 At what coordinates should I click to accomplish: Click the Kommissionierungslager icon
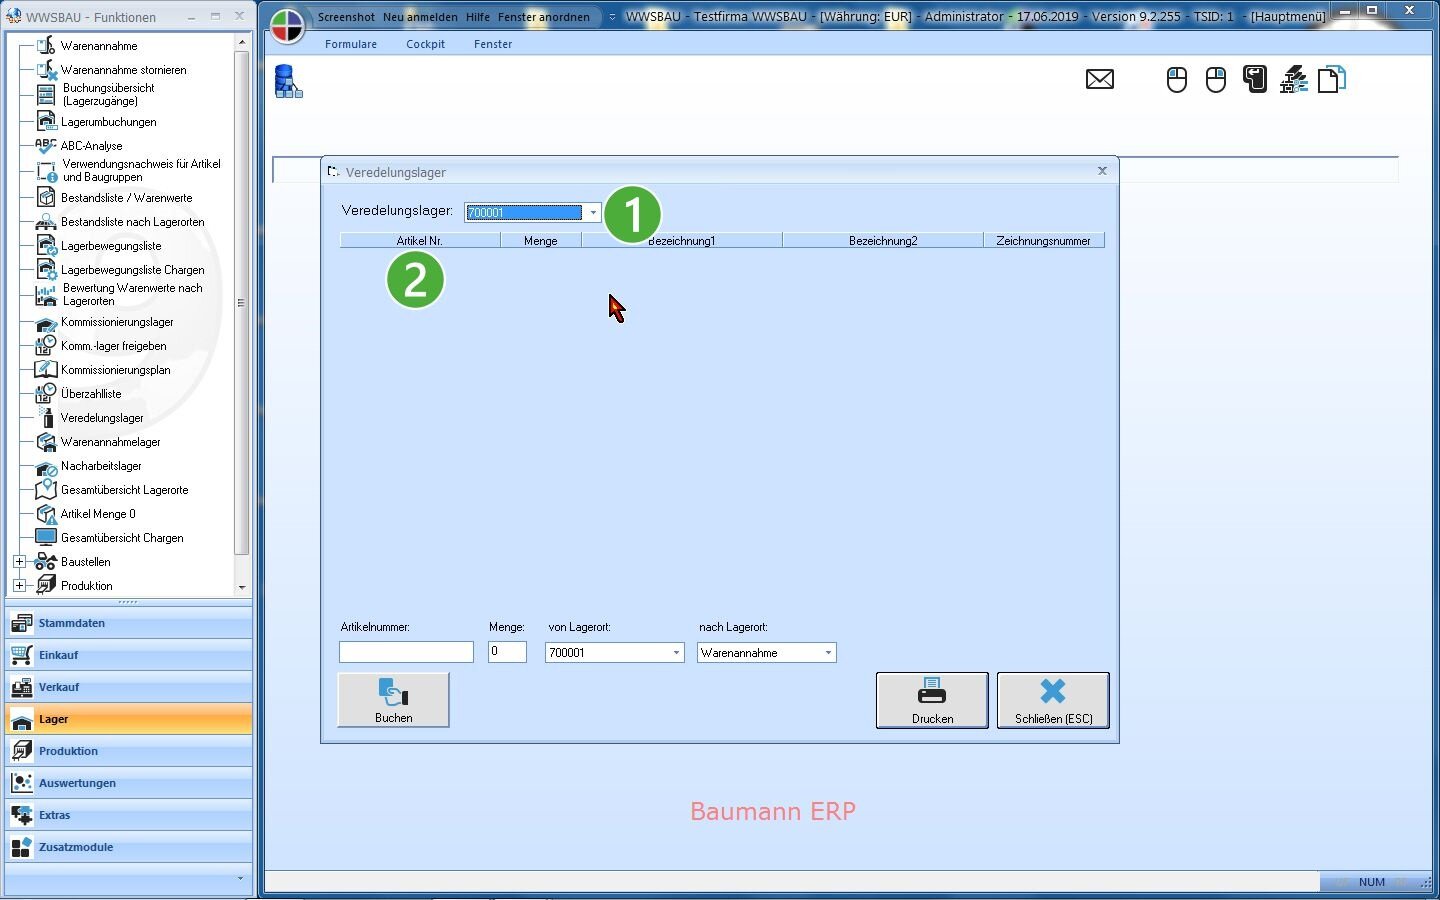46,322
